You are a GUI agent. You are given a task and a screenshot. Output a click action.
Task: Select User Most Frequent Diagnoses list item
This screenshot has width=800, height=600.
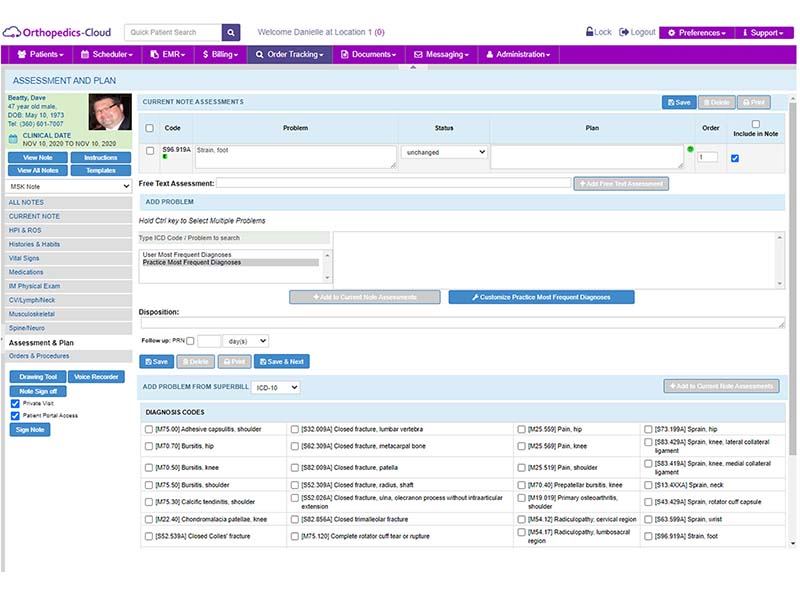tap(230, 255)
